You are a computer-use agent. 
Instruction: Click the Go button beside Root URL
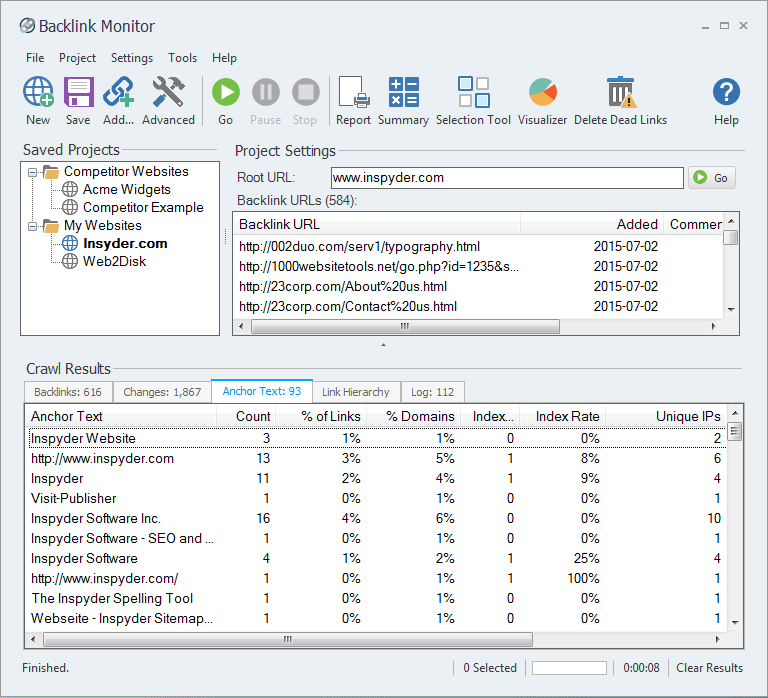[712, 178]
